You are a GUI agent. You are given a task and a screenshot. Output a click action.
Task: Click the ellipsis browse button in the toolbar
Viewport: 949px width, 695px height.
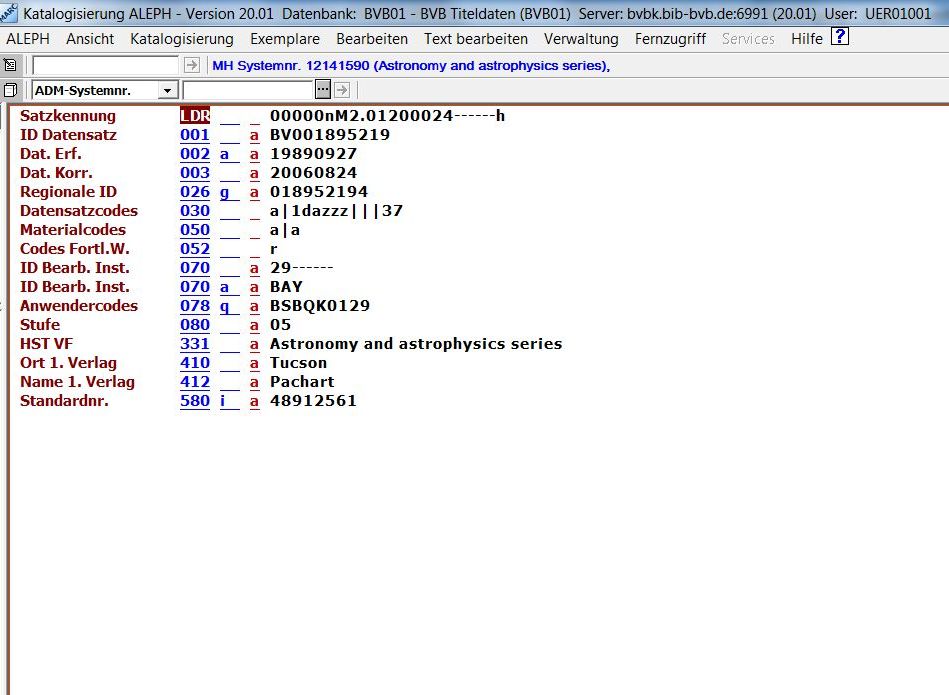pos(322,90)
